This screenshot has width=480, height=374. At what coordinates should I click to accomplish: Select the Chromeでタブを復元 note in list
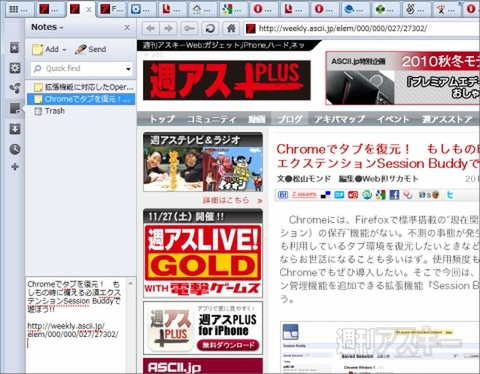click(x=81, y=99)
